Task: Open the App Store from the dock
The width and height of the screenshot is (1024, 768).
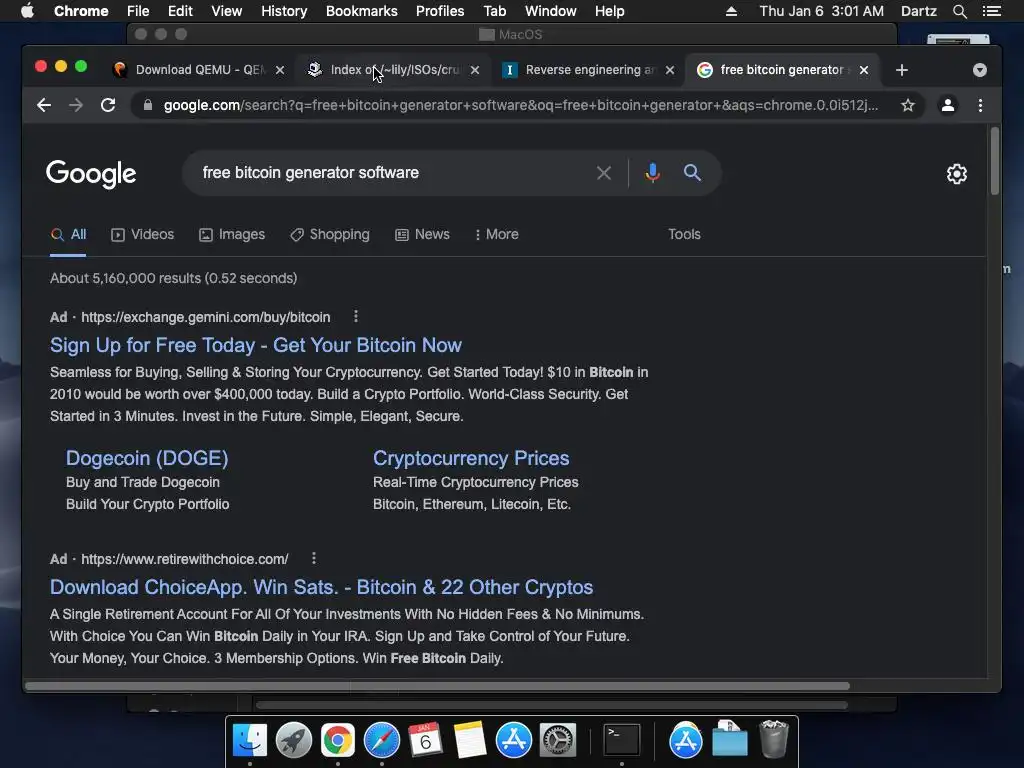Action: pyautogui.click(x=513, y=740)
